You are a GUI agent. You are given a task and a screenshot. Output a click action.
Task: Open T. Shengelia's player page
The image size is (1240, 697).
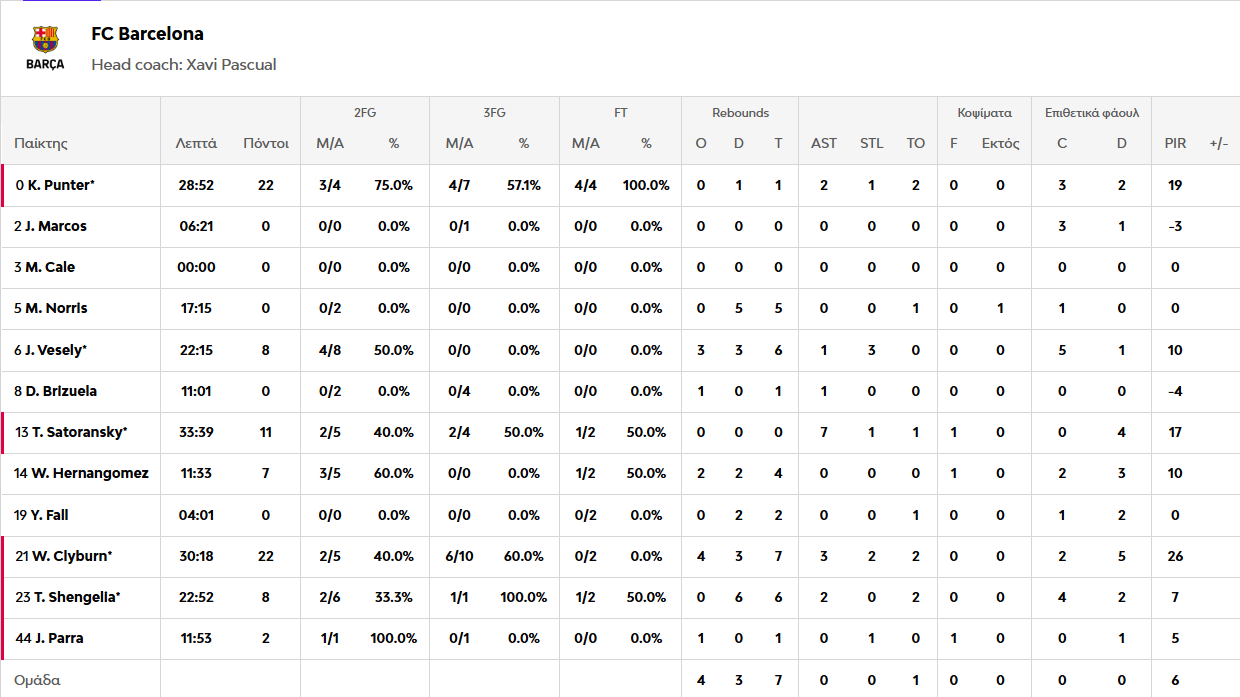point(75,597)
